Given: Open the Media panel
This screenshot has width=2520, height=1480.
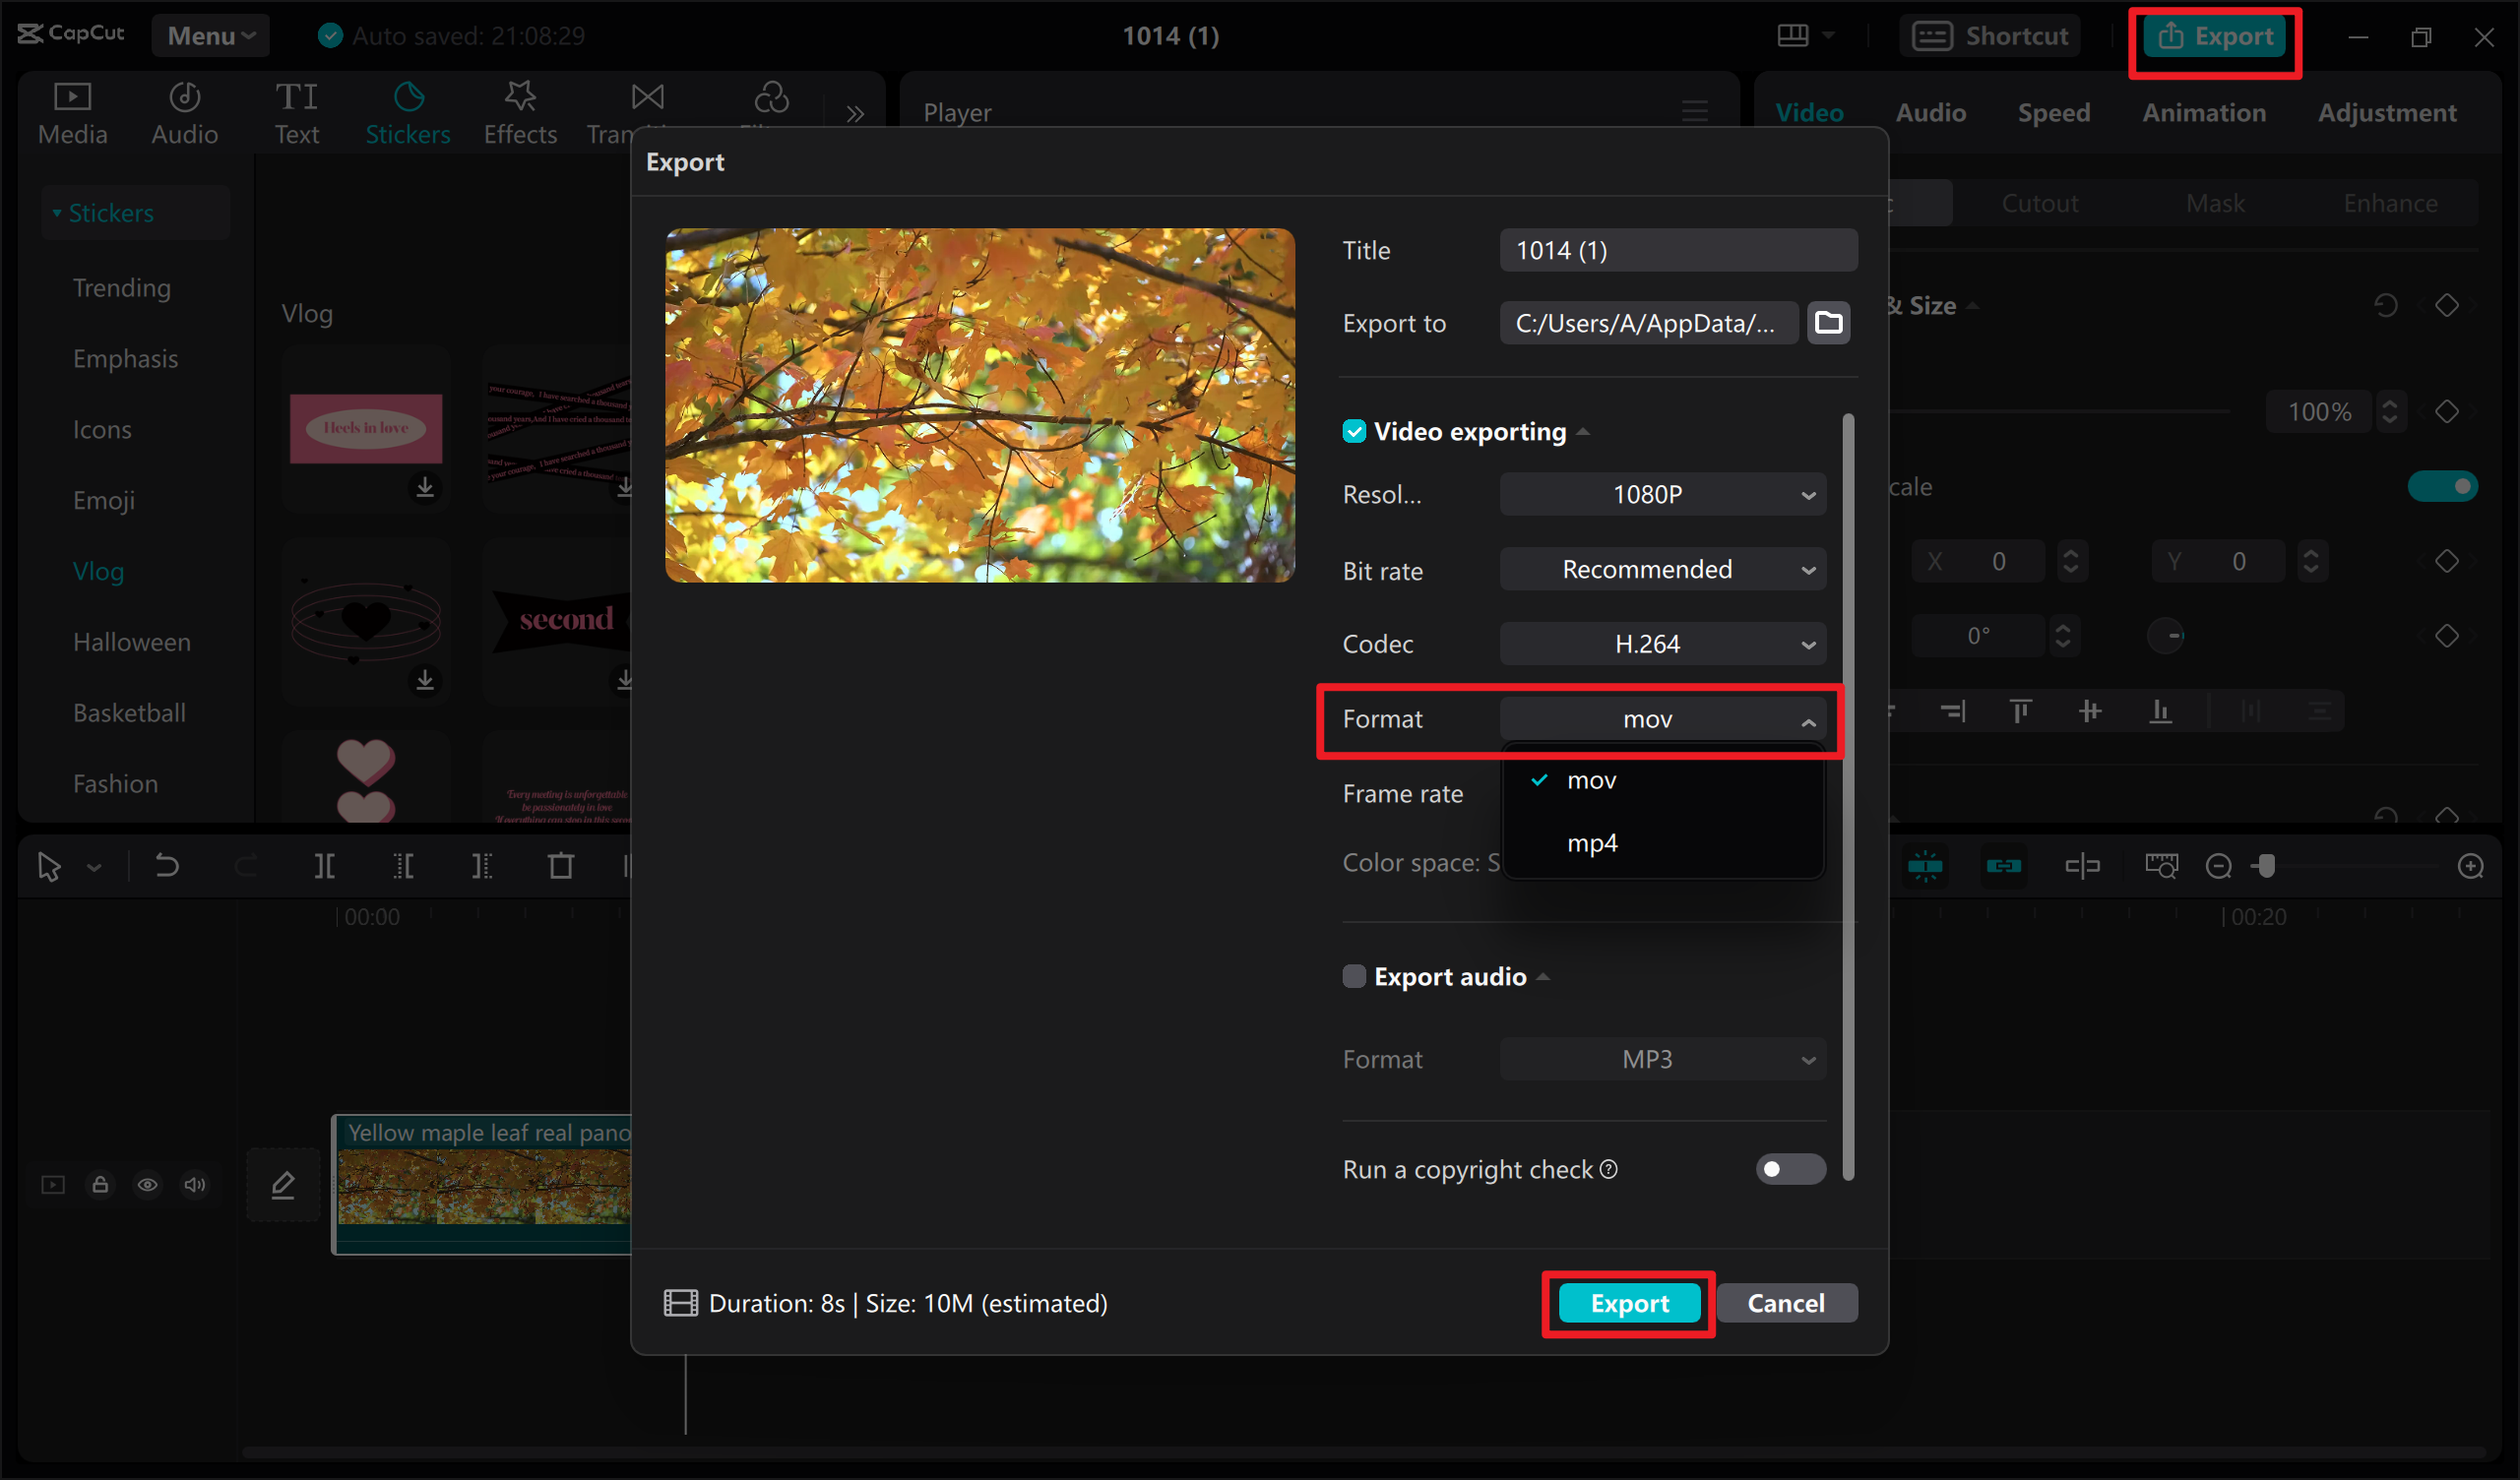Looking at the screenshot, I should pyautogui.click(x=71, y=111).
